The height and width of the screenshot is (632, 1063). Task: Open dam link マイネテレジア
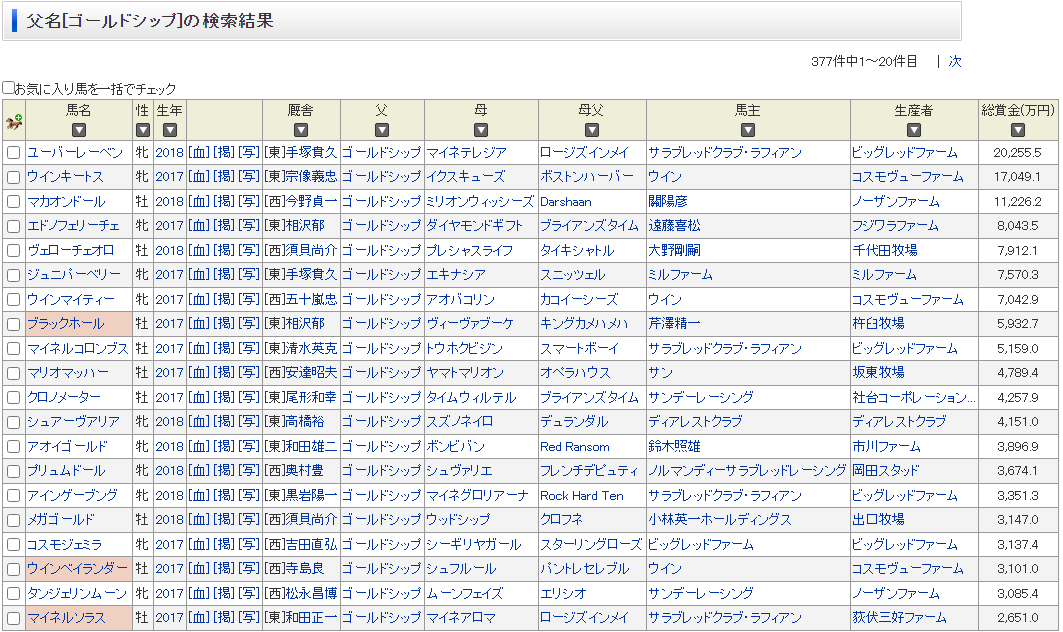tap(466, 153)
